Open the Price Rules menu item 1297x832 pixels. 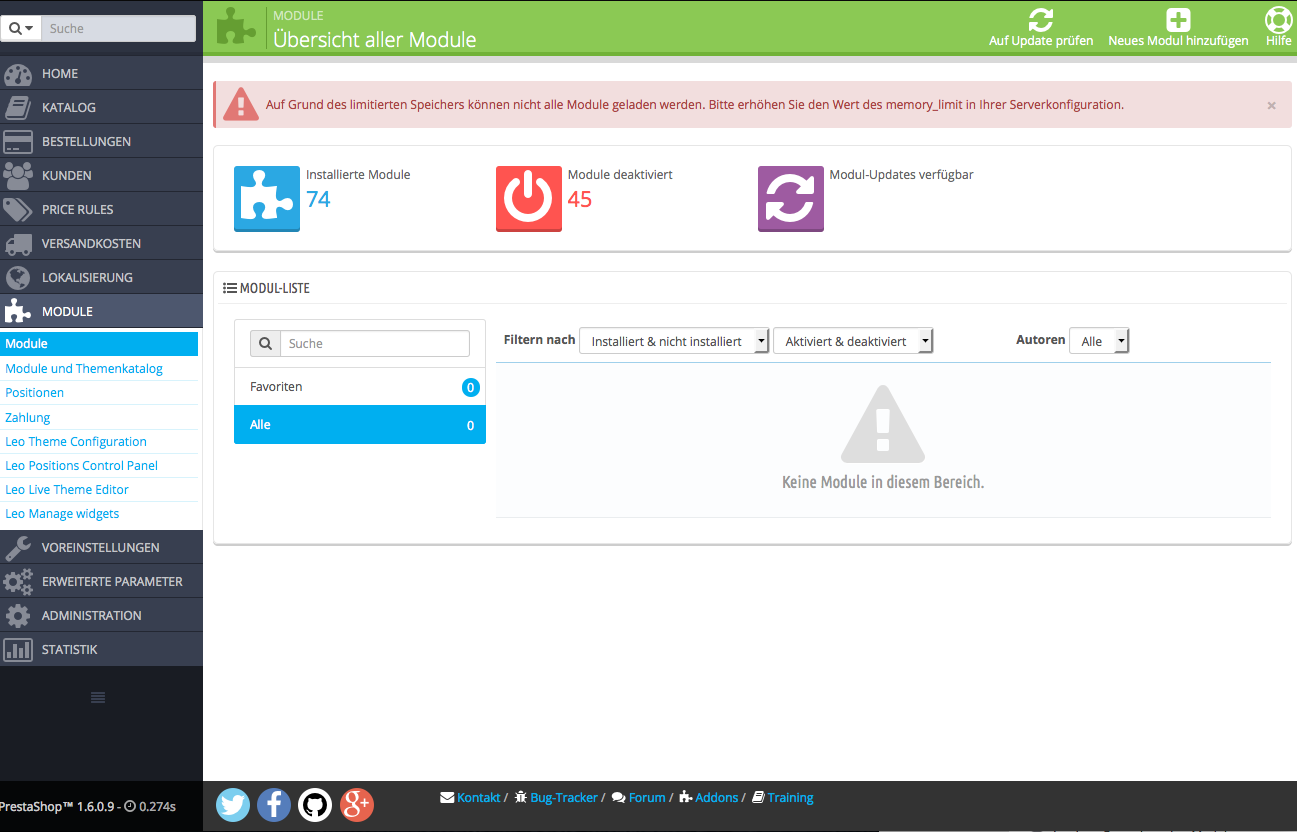[x=101, y=210]
